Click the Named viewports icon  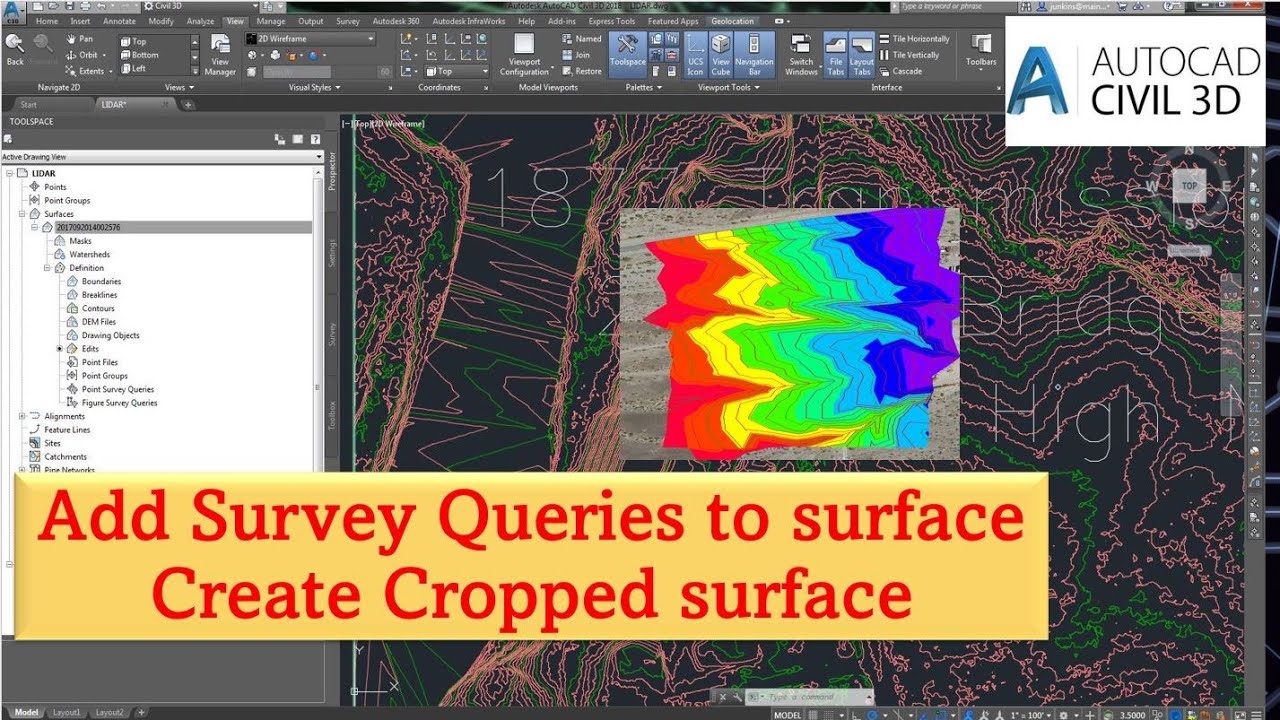tap(581, 39)
